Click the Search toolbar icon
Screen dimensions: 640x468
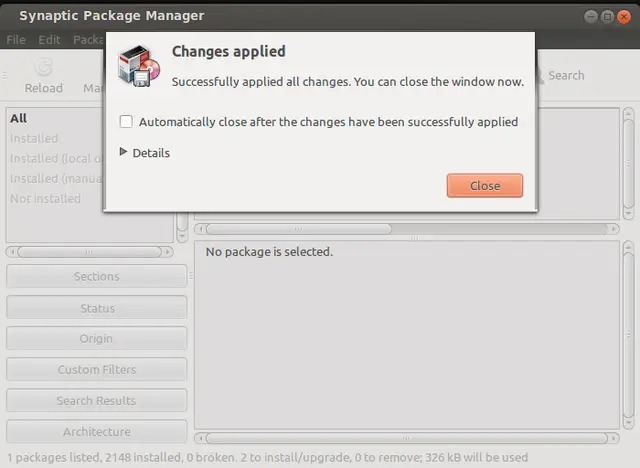[540, 76]
